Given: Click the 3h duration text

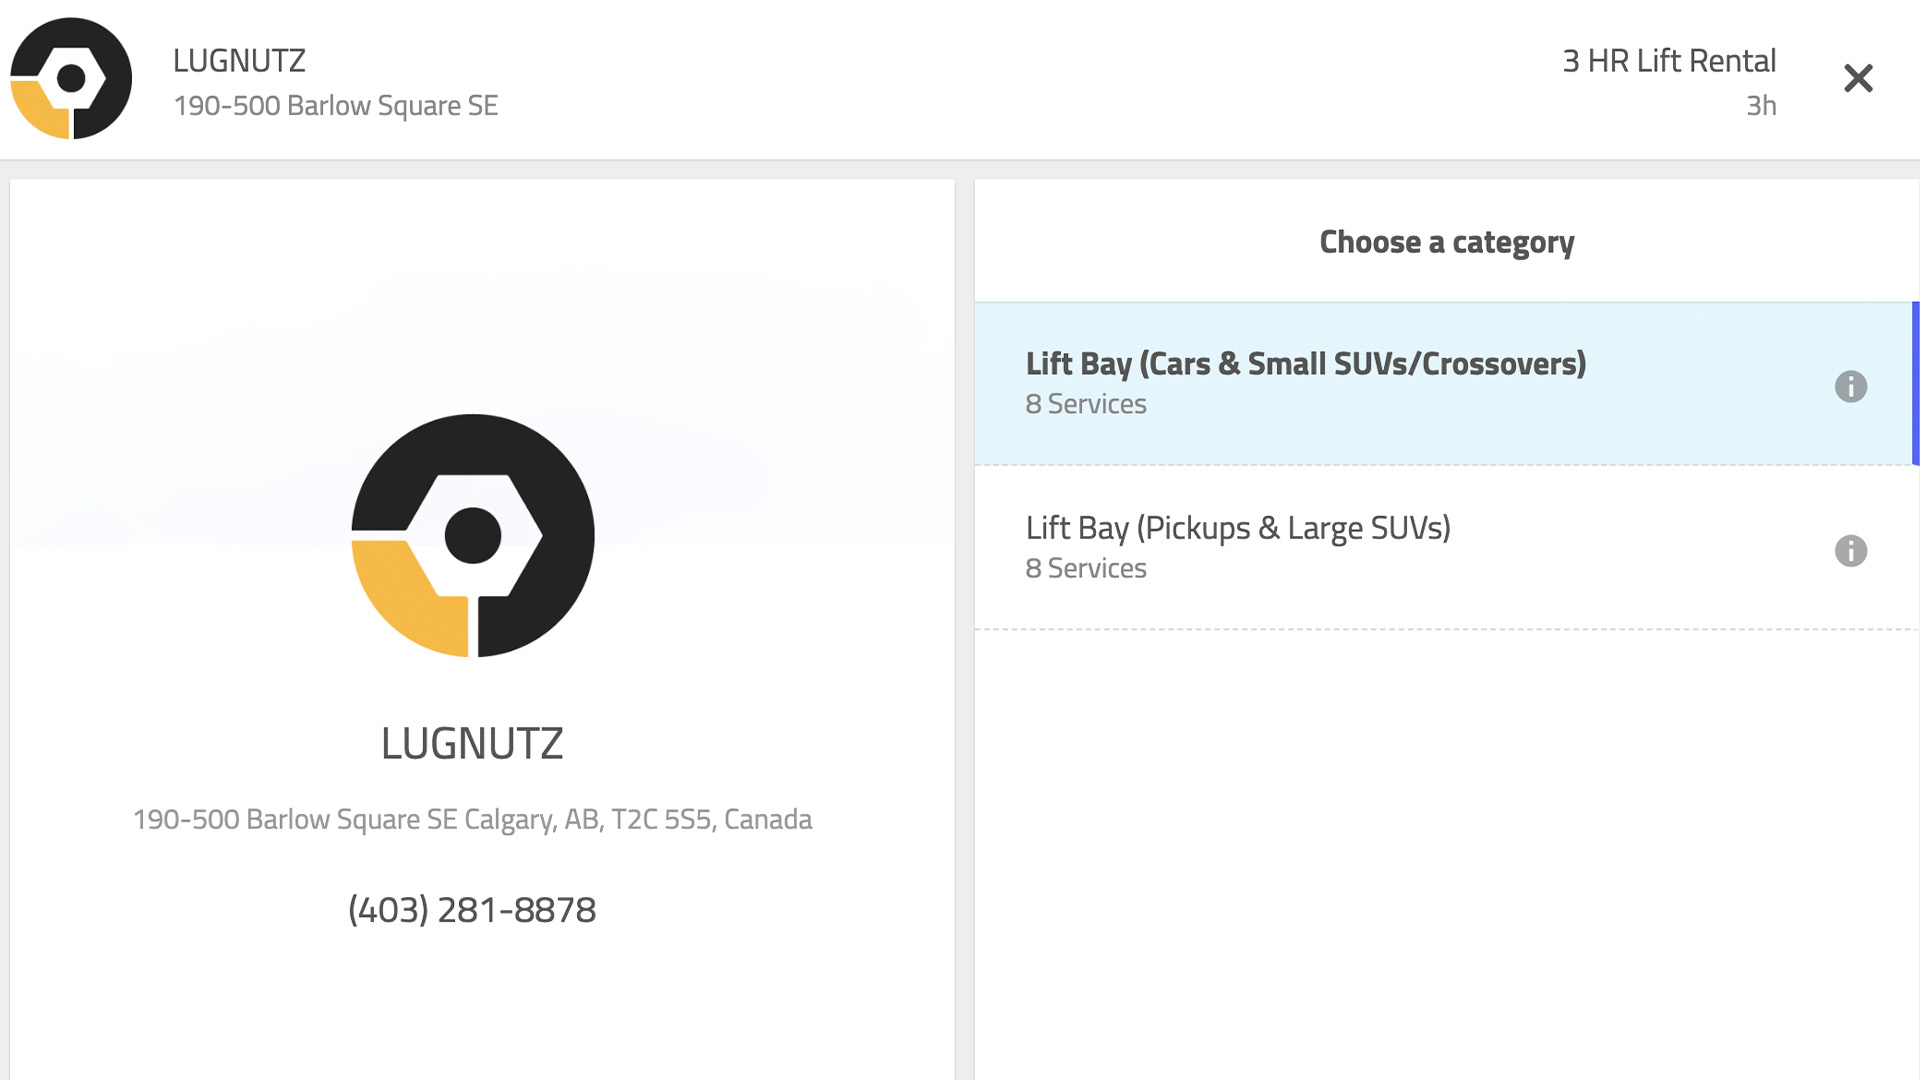Looking at the screenshot, I should click(x=1761, y=106).
